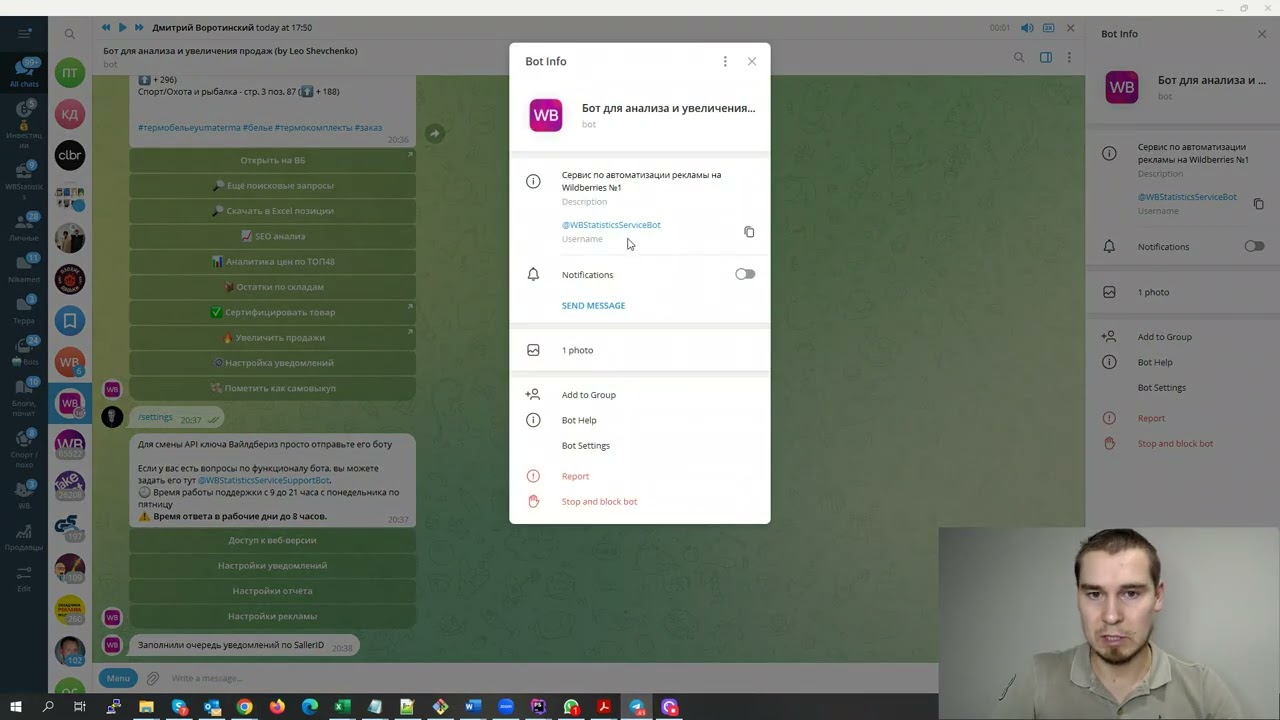Screen dimensions: 1280x720
Task: Open the Saved Messages bookmark chat
Action: point(70,321)
